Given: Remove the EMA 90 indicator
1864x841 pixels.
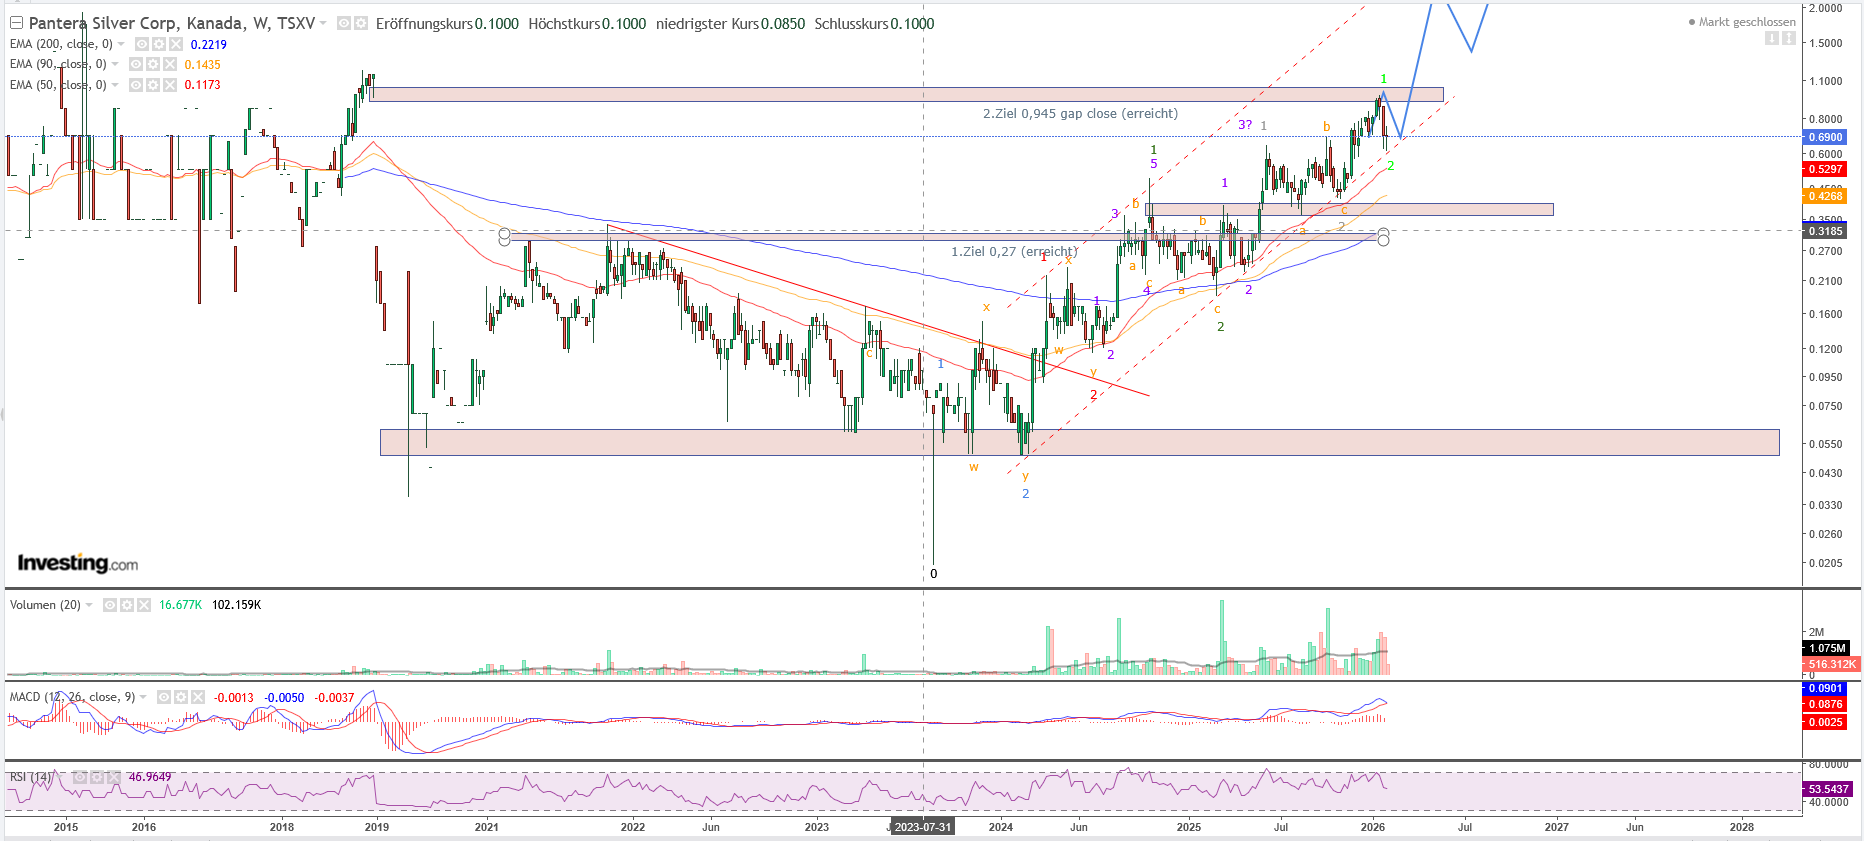Looking at the screenshot, I should click(x=169, y=64).
